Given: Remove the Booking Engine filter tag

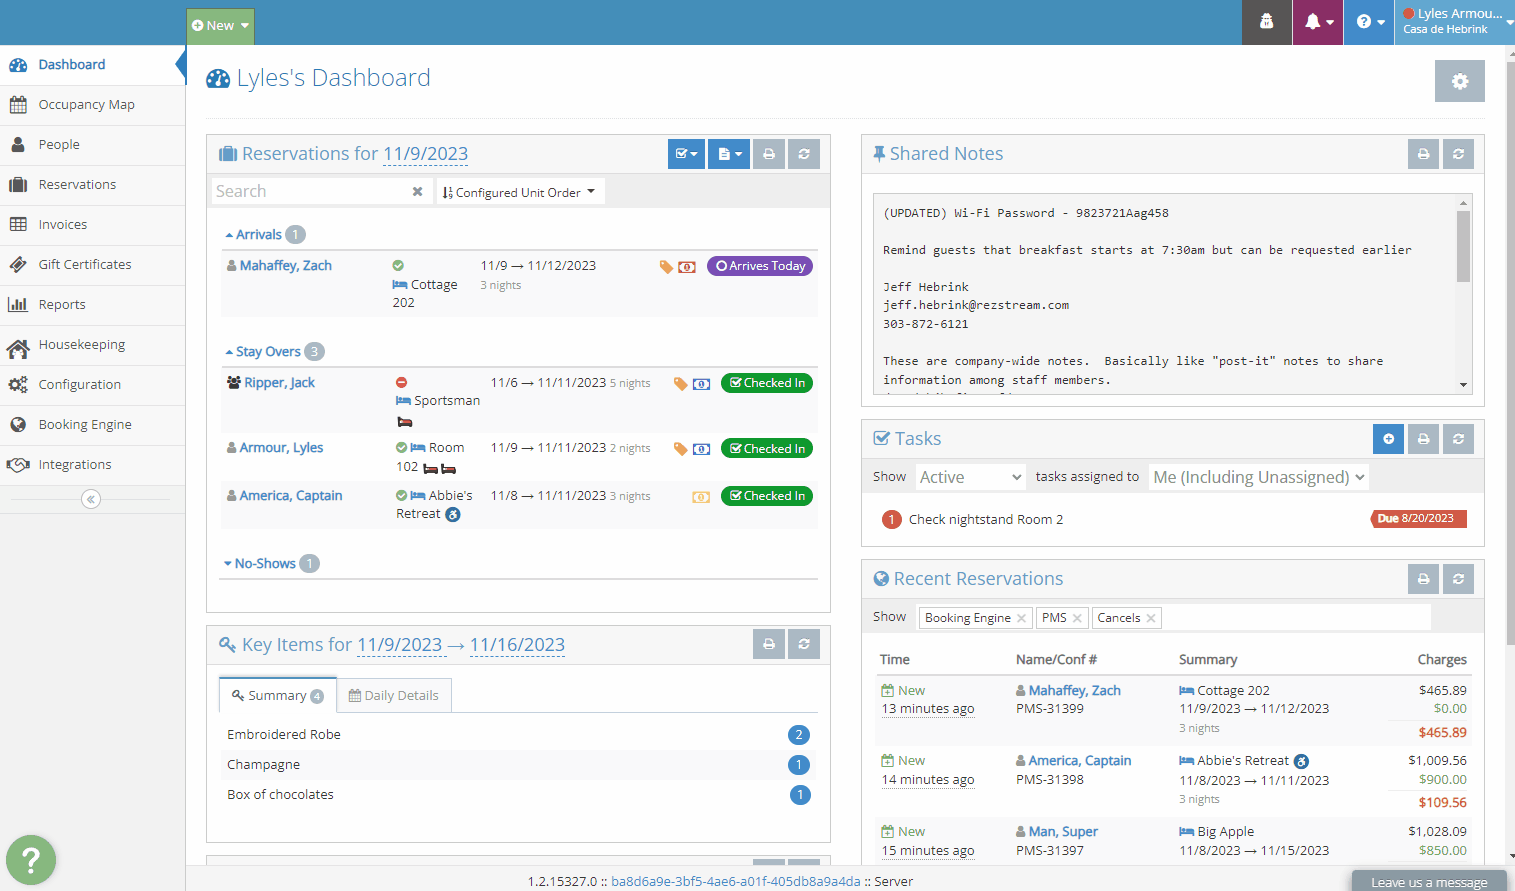Looking at the screenshot, I should (x=1021, y=618).
